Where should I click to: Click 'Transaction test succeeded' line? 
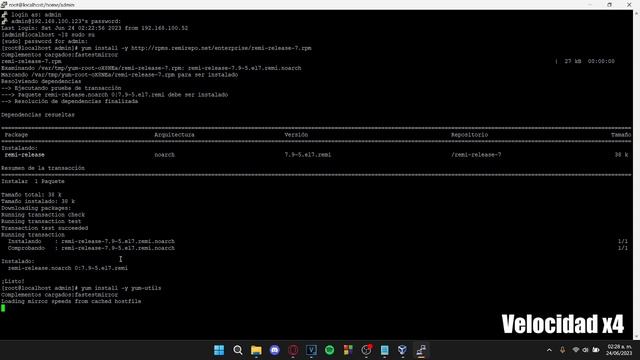tap(44, 228)
